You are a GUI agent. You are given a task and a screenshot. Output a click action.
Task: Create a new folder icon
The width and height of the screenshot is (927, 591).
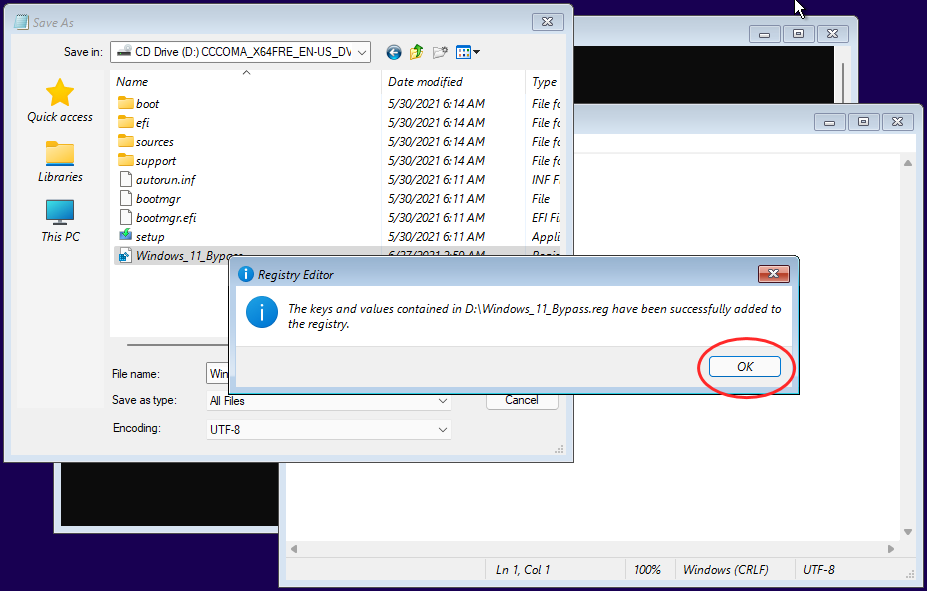click(x=440, y=53)
